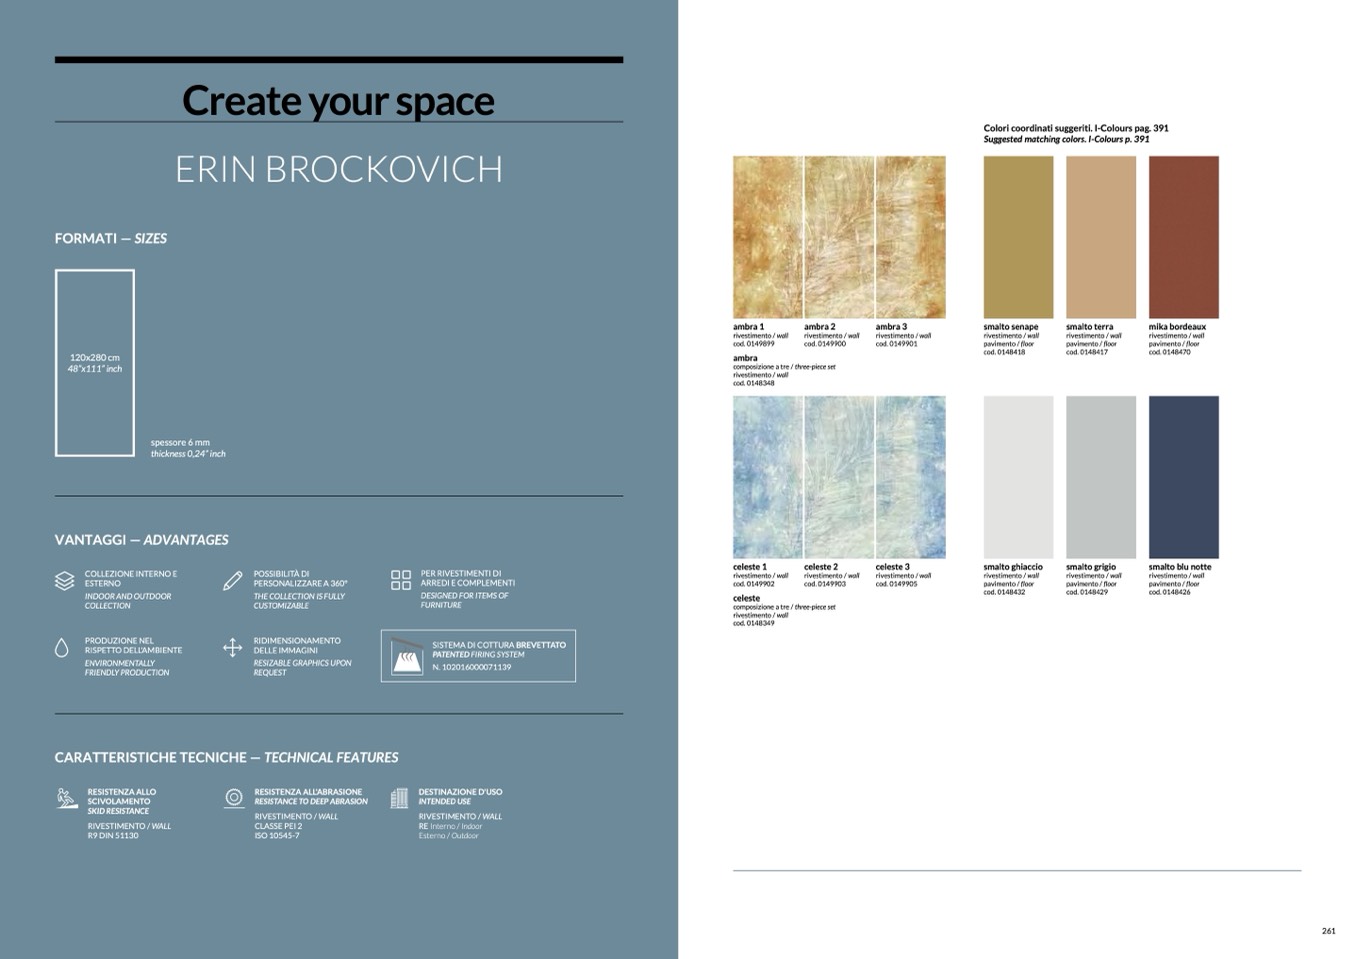
Task: Click the skid resistance icon
Action: [67, 798]
